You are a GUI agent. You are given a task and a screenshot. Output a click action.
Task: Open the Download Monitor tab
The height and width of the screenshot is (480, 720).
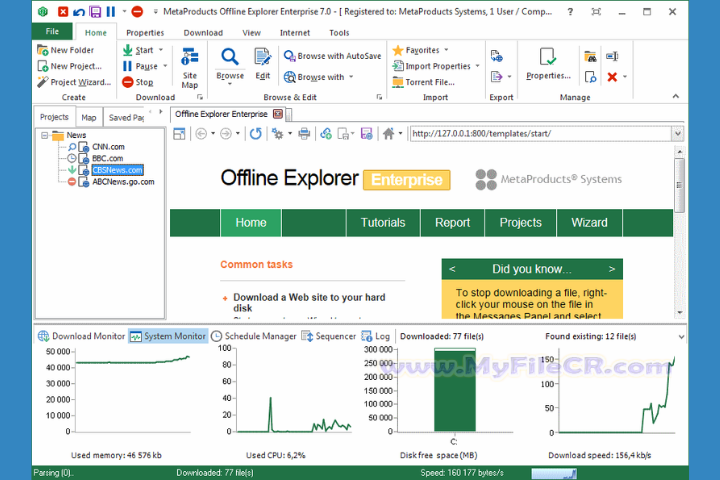click(82, 336)
